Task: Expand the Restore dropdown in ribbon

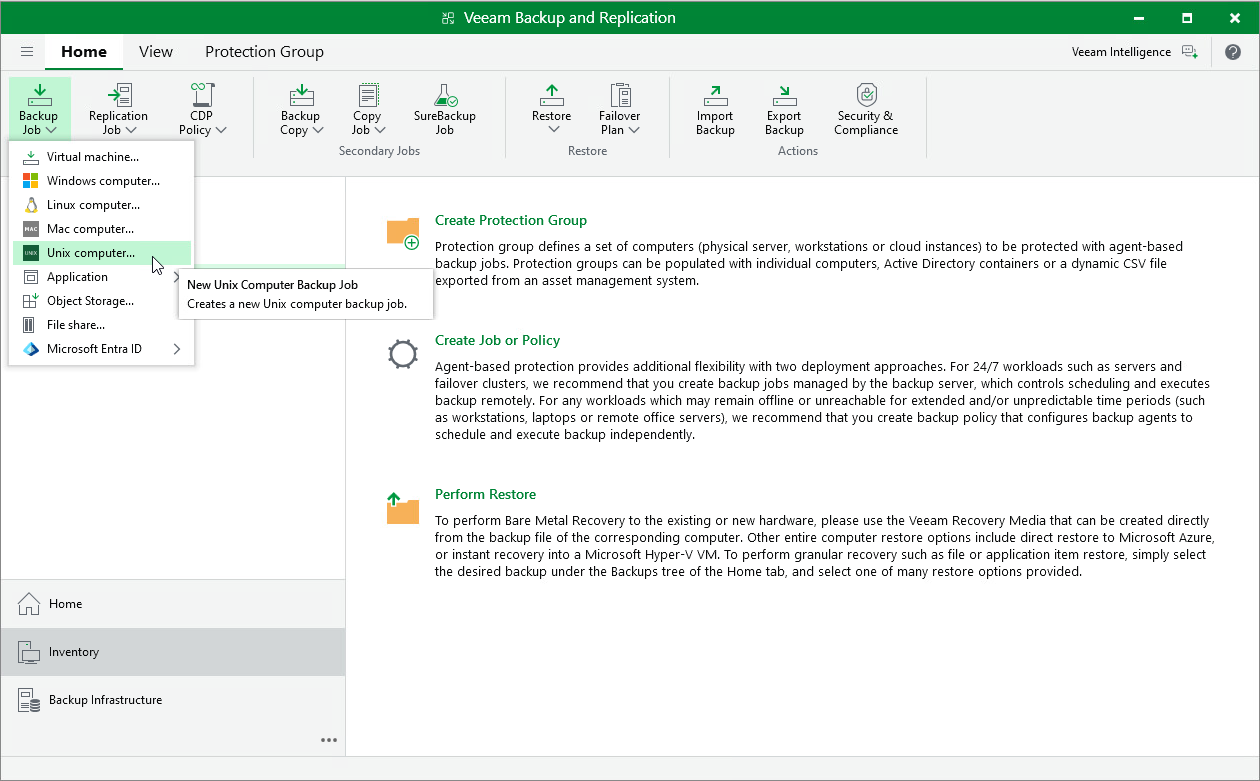Action: (552, 109)
